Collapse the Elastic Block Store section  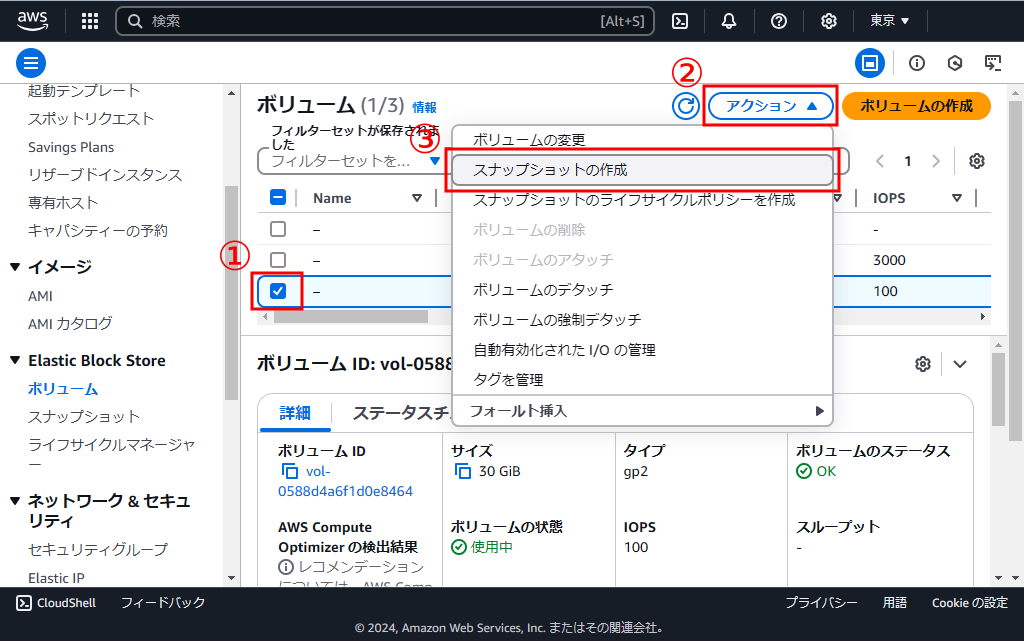coord(15,360)
